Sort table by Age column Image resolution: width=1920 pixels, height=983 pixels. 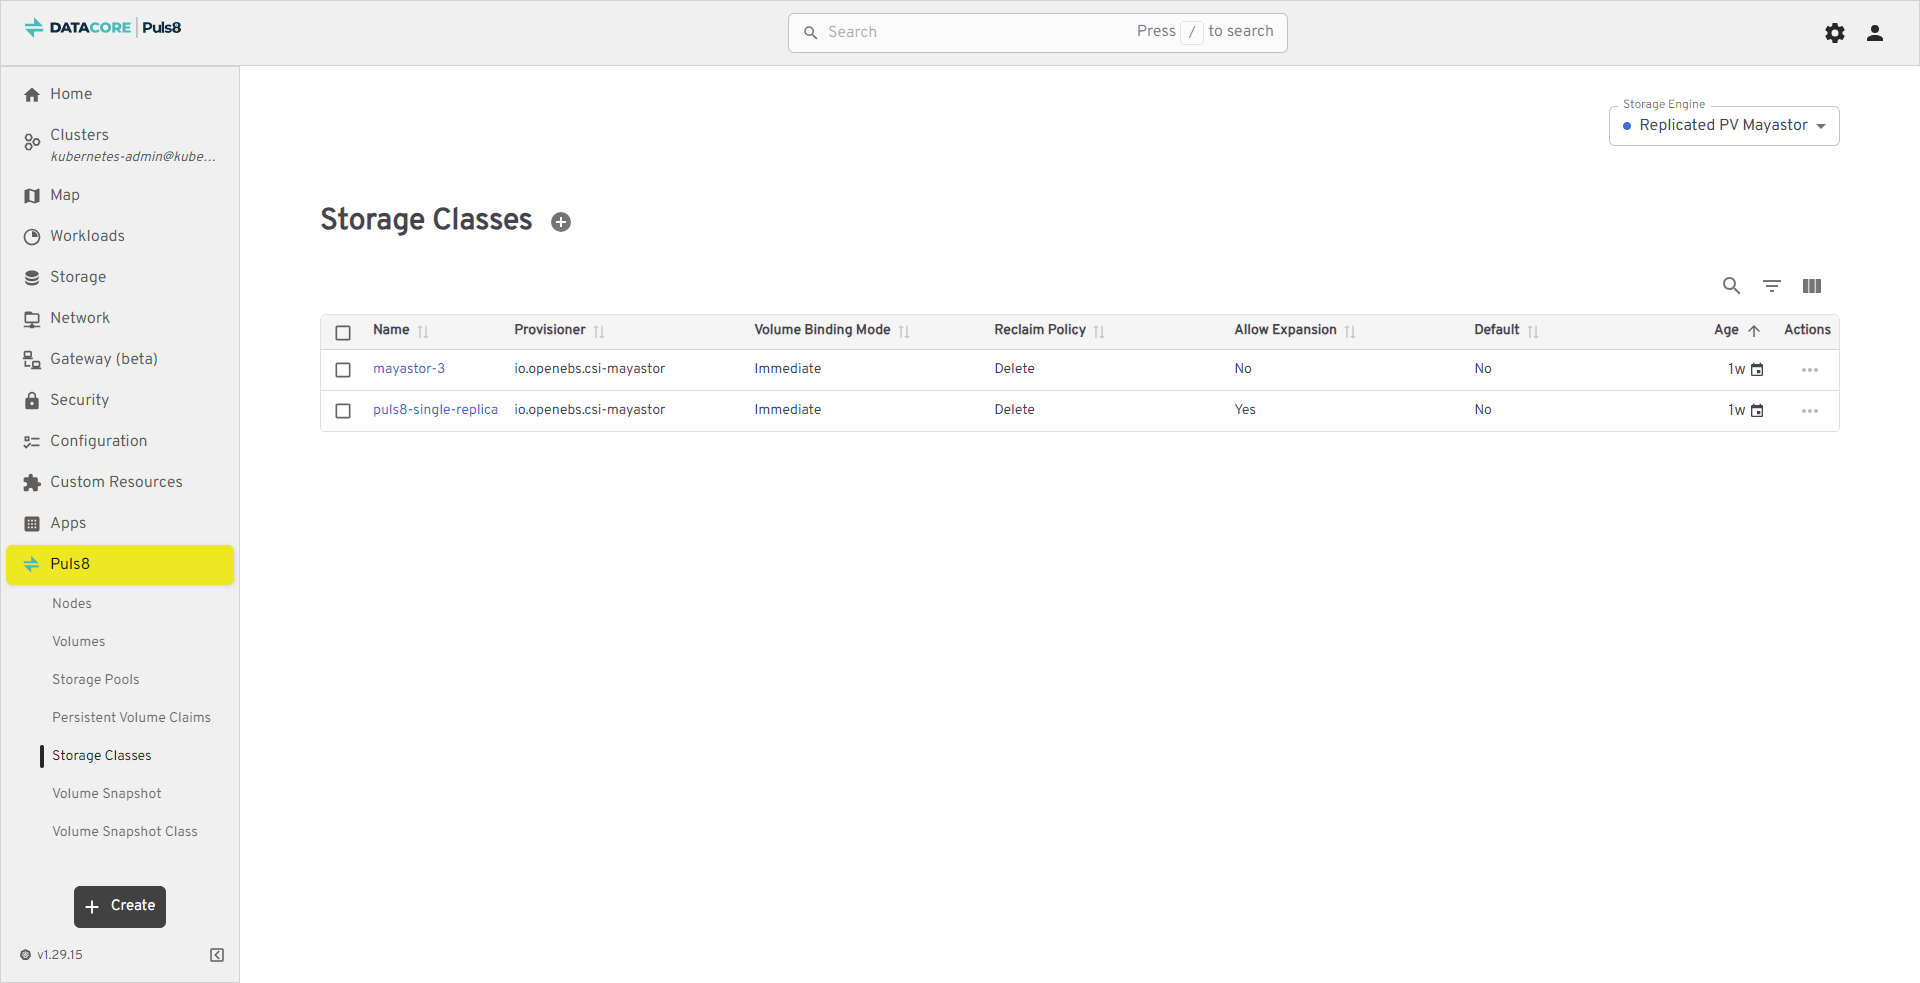coord(1727,330)
